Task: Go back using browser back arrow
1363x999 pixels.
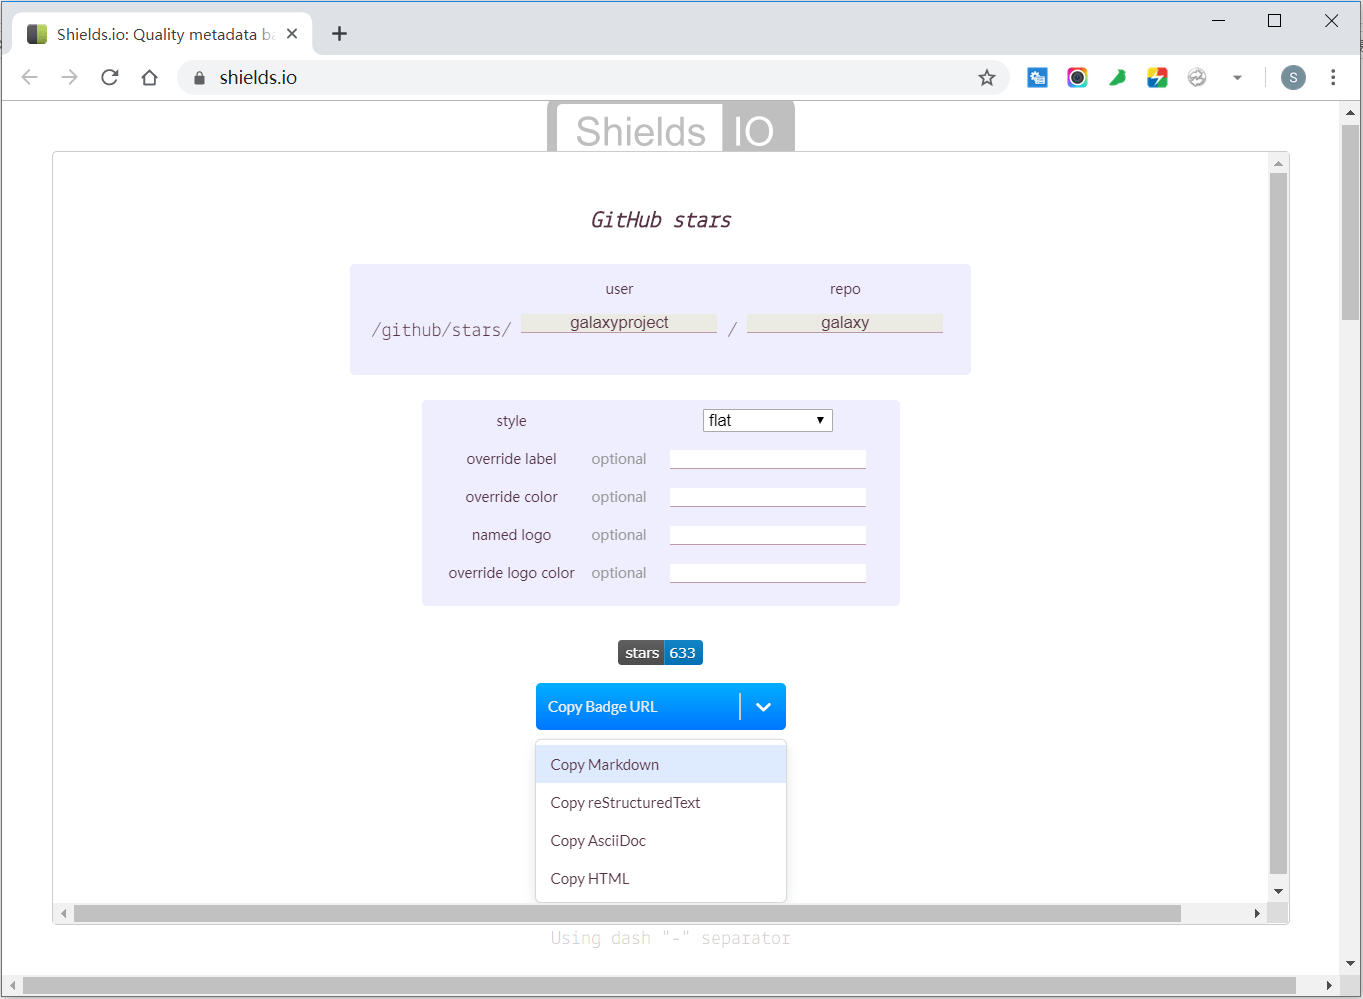Action: click(x=29, y=77)
